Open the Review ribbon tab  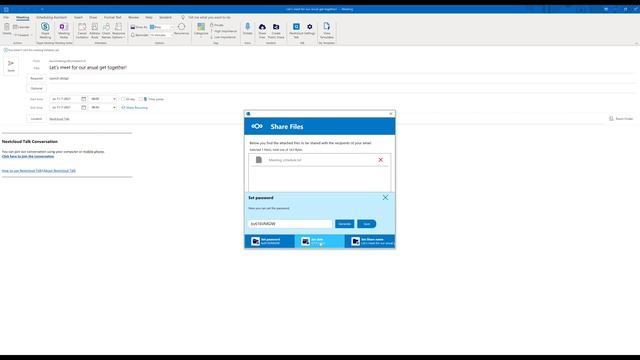coord(133,18)
